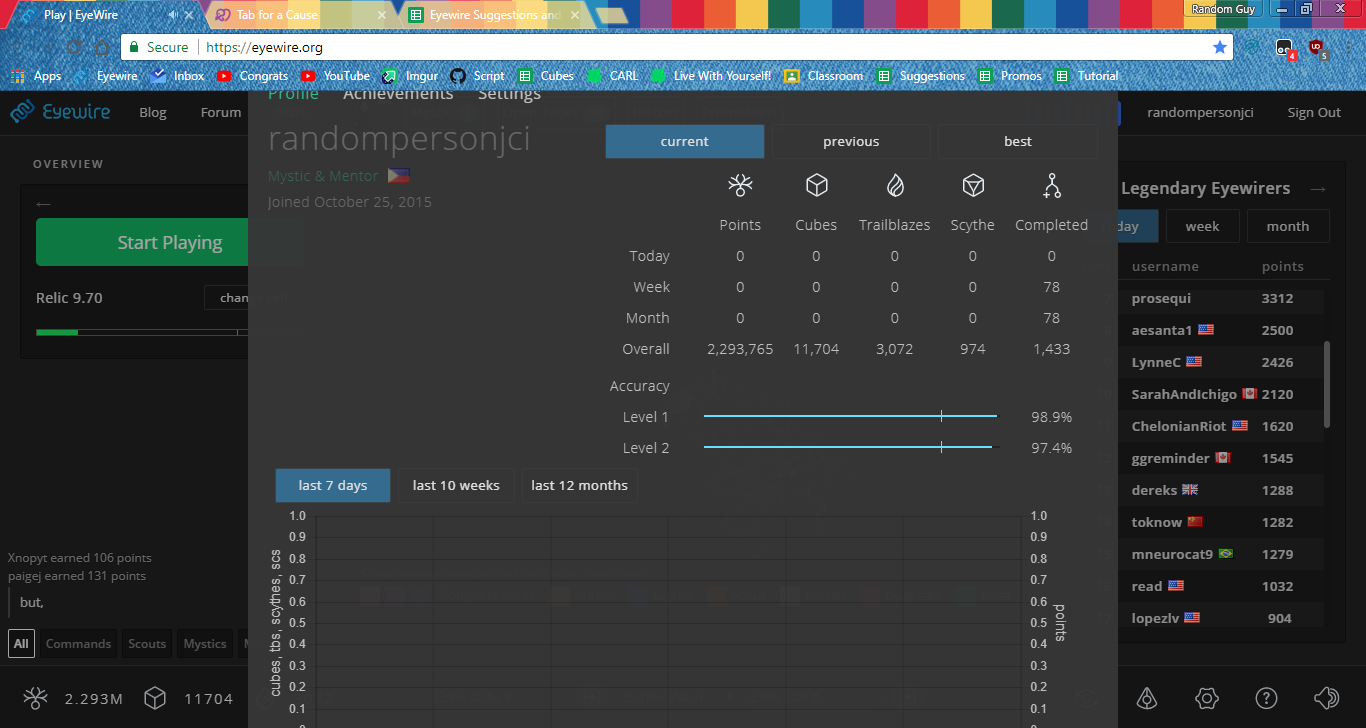Open the uBlock extension icon
1366x728 pixels.
click(1317, 47)
